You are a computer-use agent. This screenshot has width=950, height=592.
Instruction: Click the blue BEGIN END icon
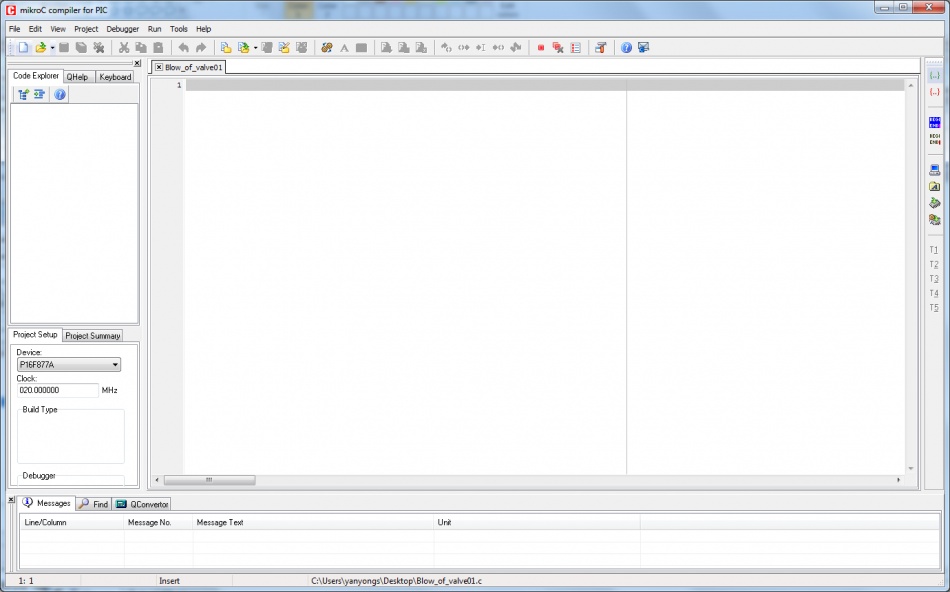coord(934,122)
